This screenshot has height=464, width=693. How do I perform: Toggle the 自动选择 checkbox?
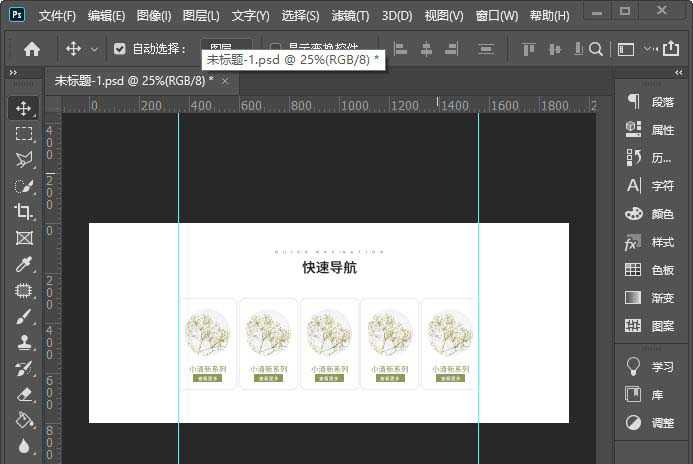[120, 49]
